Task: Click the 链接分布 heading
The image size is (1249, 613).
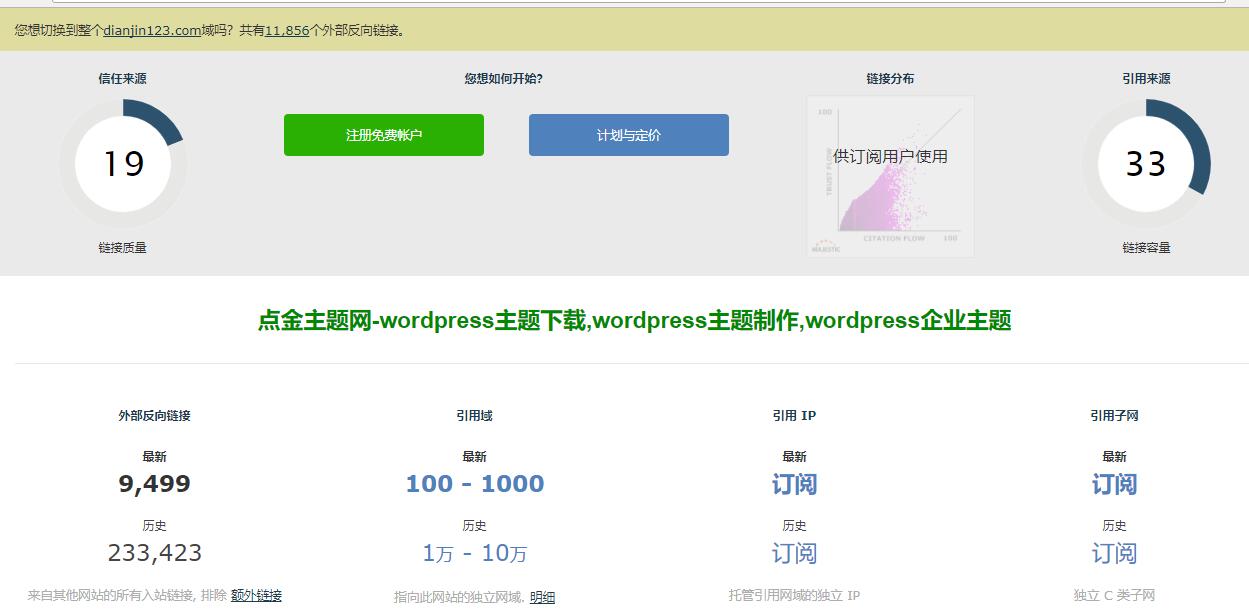Action: (890, 78)
